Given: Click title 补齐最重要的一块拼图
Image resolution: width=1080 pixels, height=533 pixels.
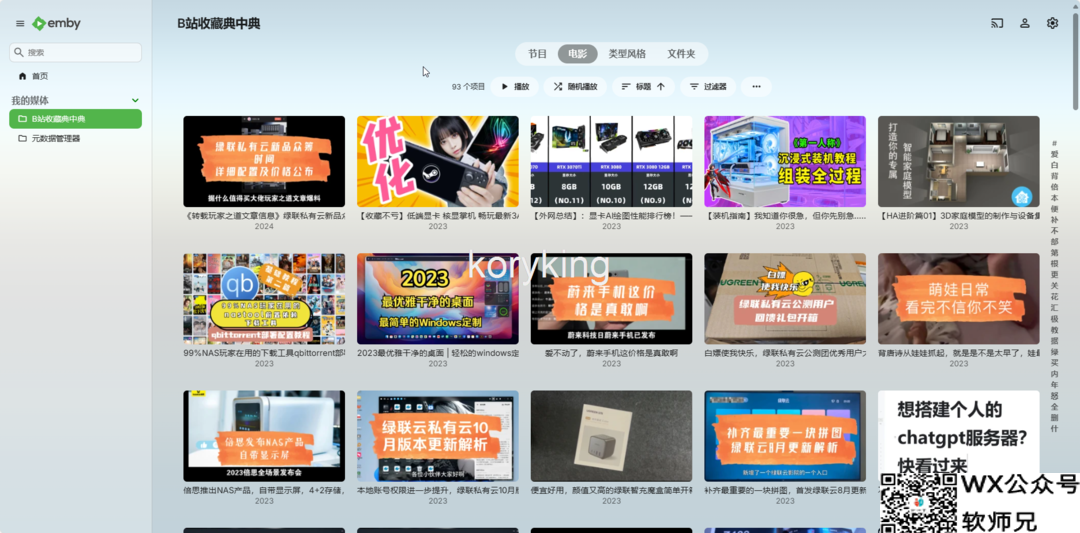Looking at the screenshot, I should click(x=785, y=491).
